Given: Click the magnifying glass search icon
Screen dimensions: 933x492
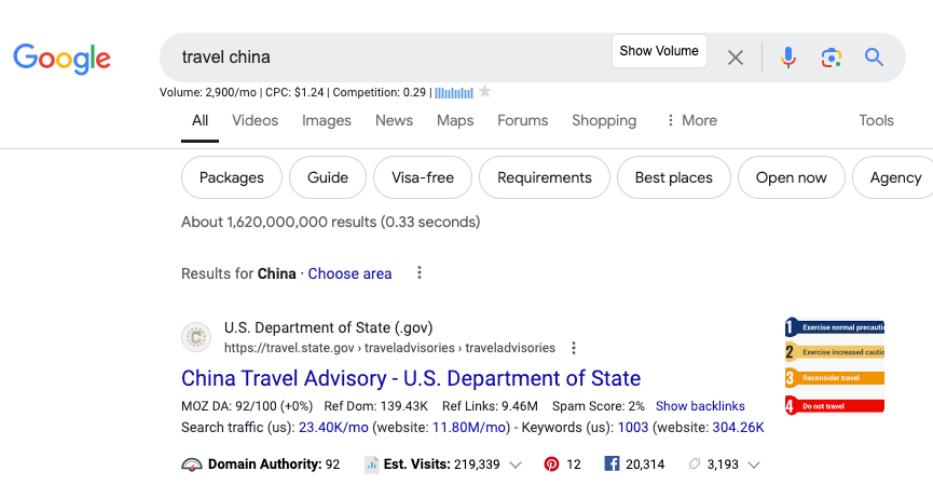Looking at the screenshot, I should click(x=874, y=58).
